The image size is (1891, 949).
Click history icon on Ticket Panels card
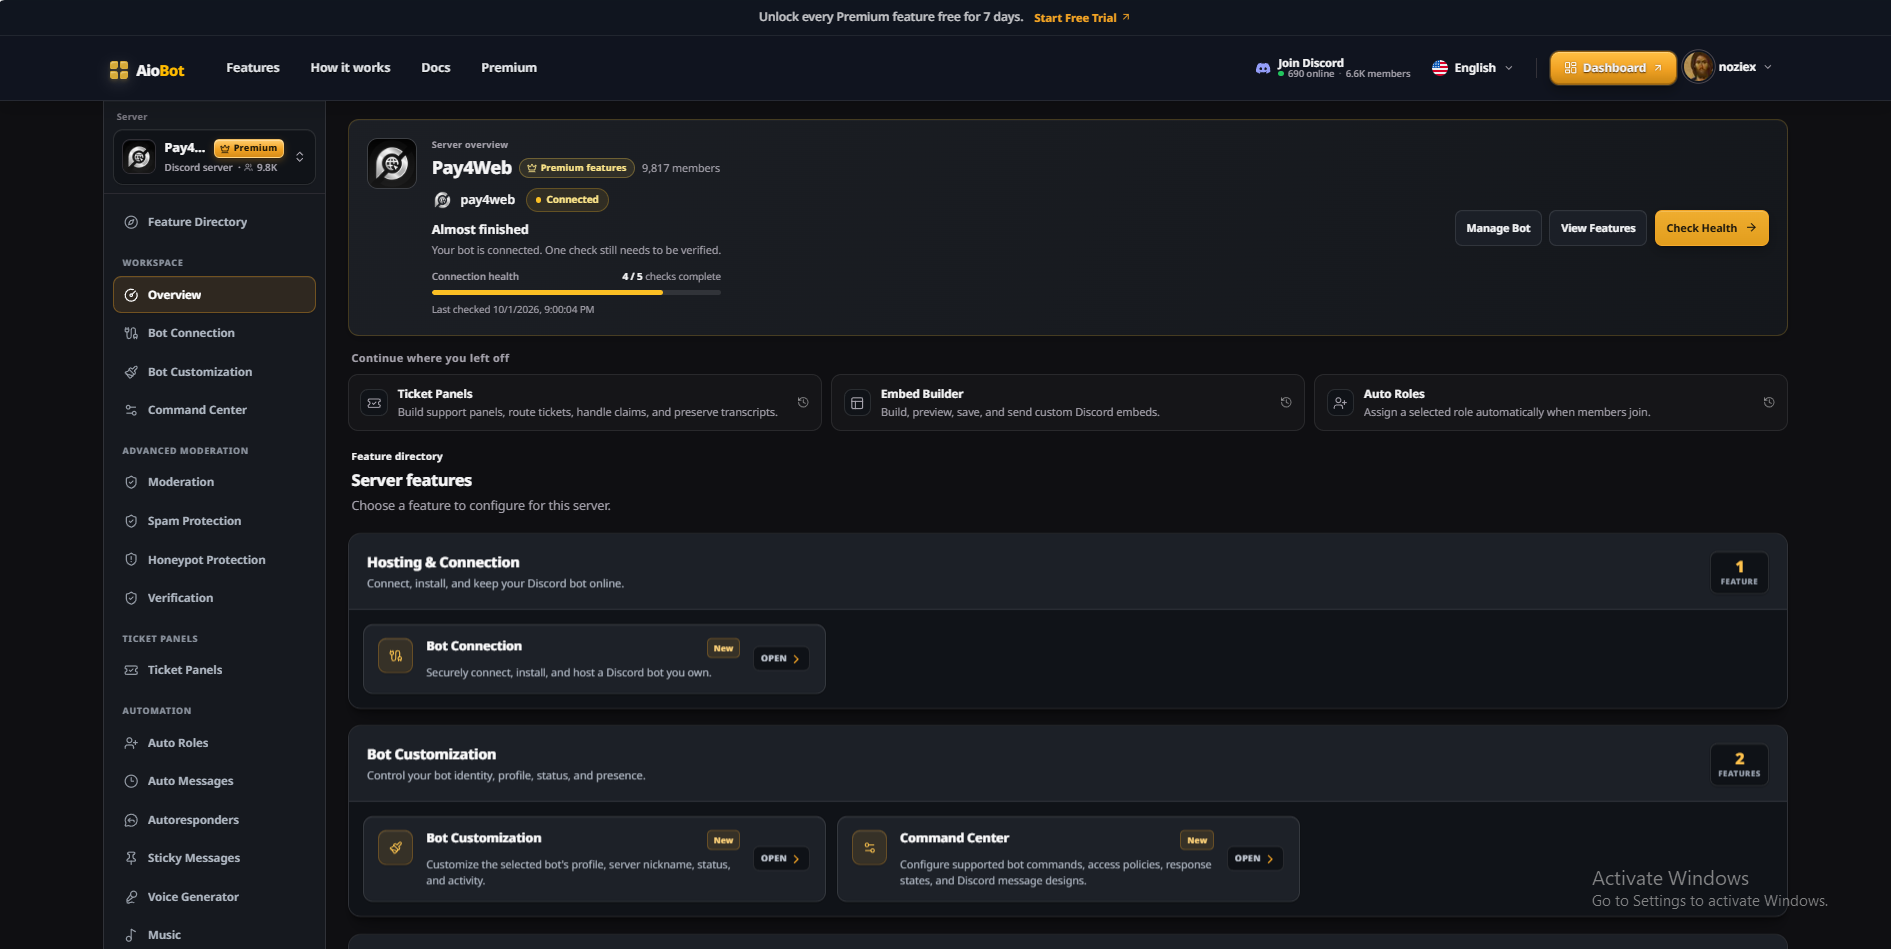[803, 402]
